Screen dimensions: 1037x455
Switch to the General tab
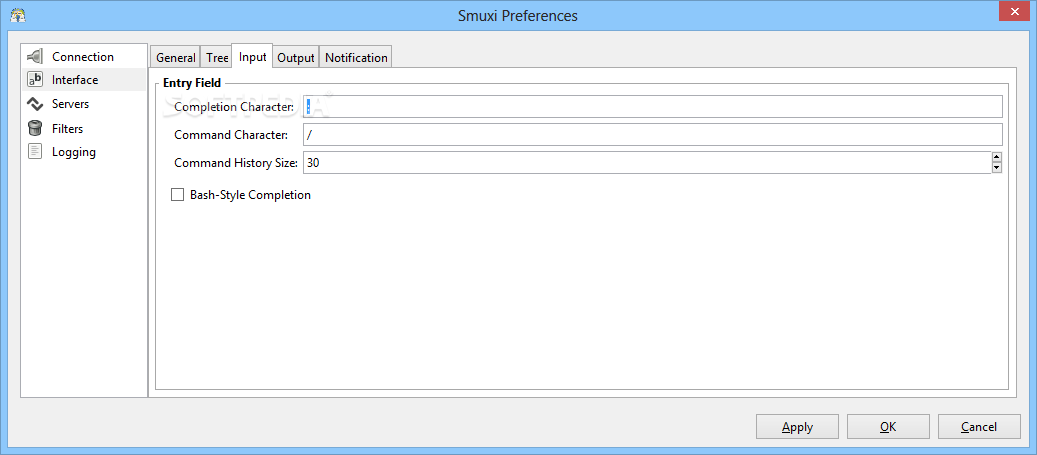[175, 58]
